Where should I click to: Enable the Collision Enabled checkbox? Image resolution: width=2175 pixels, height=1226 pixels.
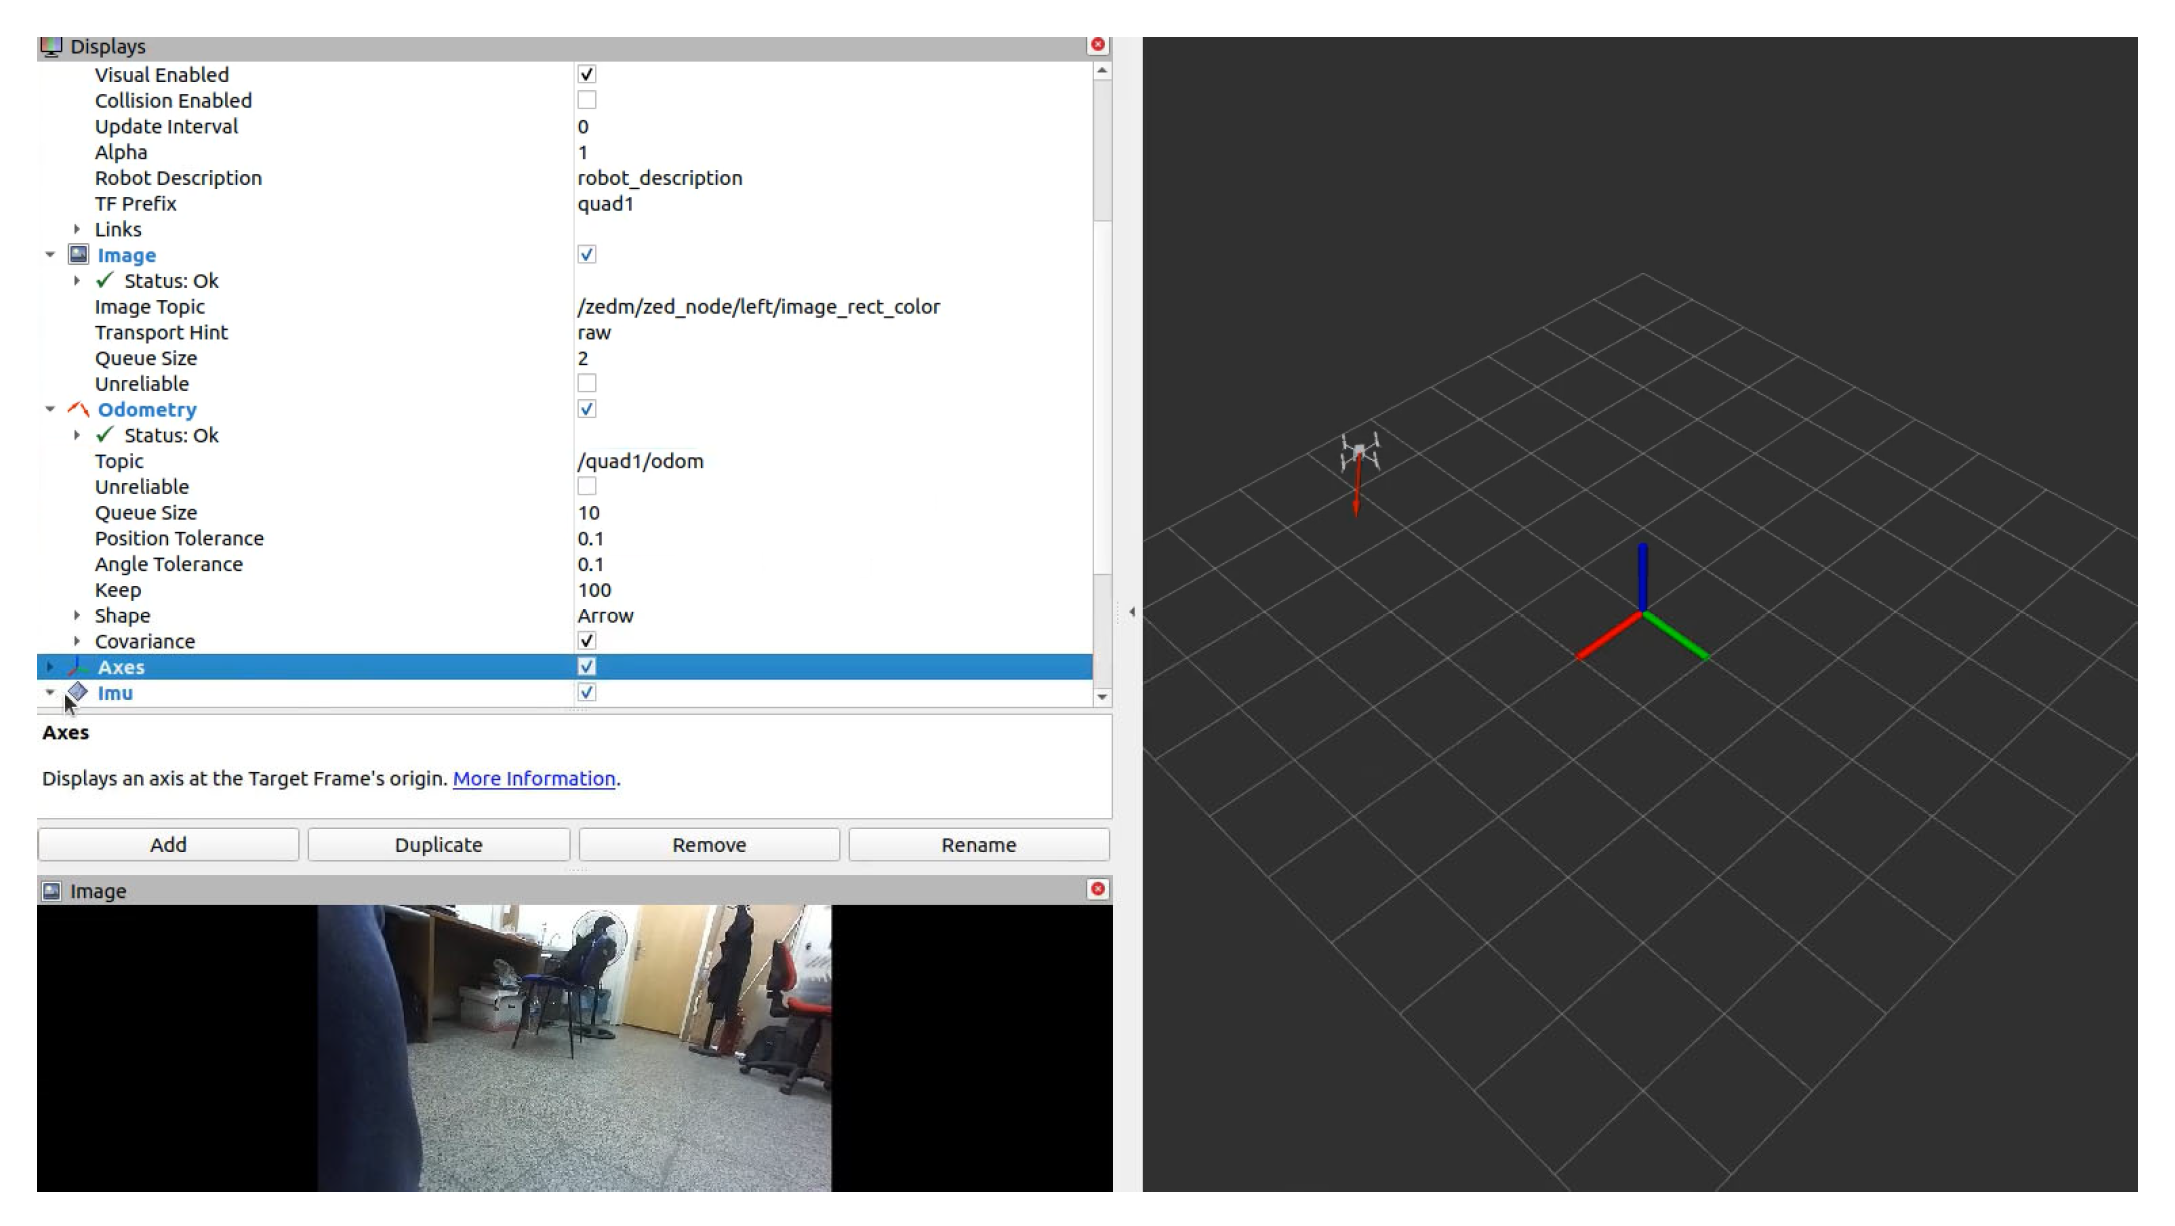click(x=587, y=100)
